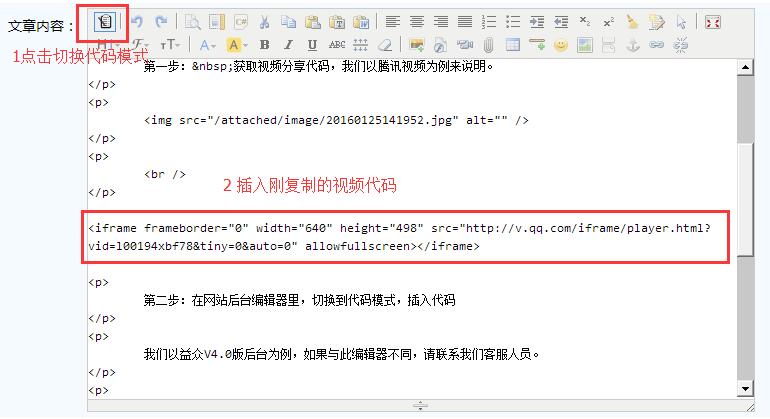Click the Cut scissors icon
This screenshot has height=419, width=770.
264,21
